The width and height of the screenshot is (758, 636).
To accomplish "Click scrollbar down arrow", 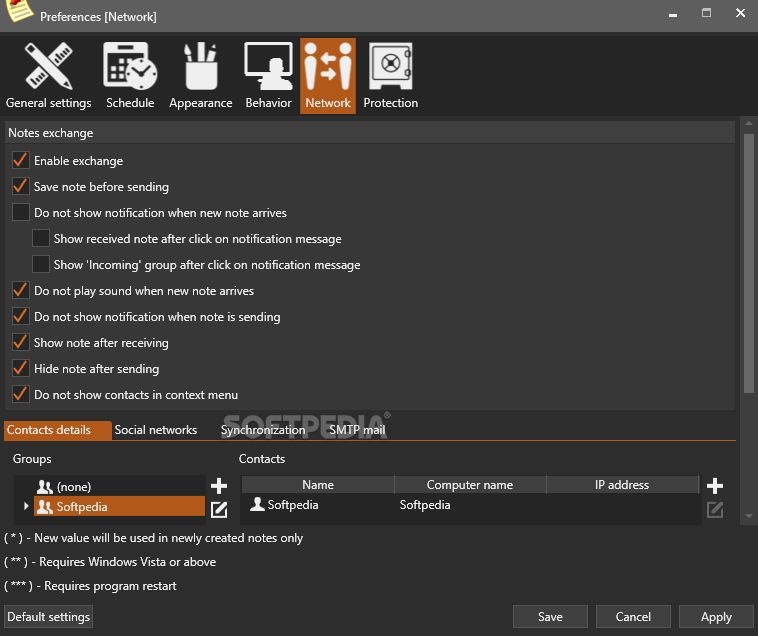I will tap(749, 516).
